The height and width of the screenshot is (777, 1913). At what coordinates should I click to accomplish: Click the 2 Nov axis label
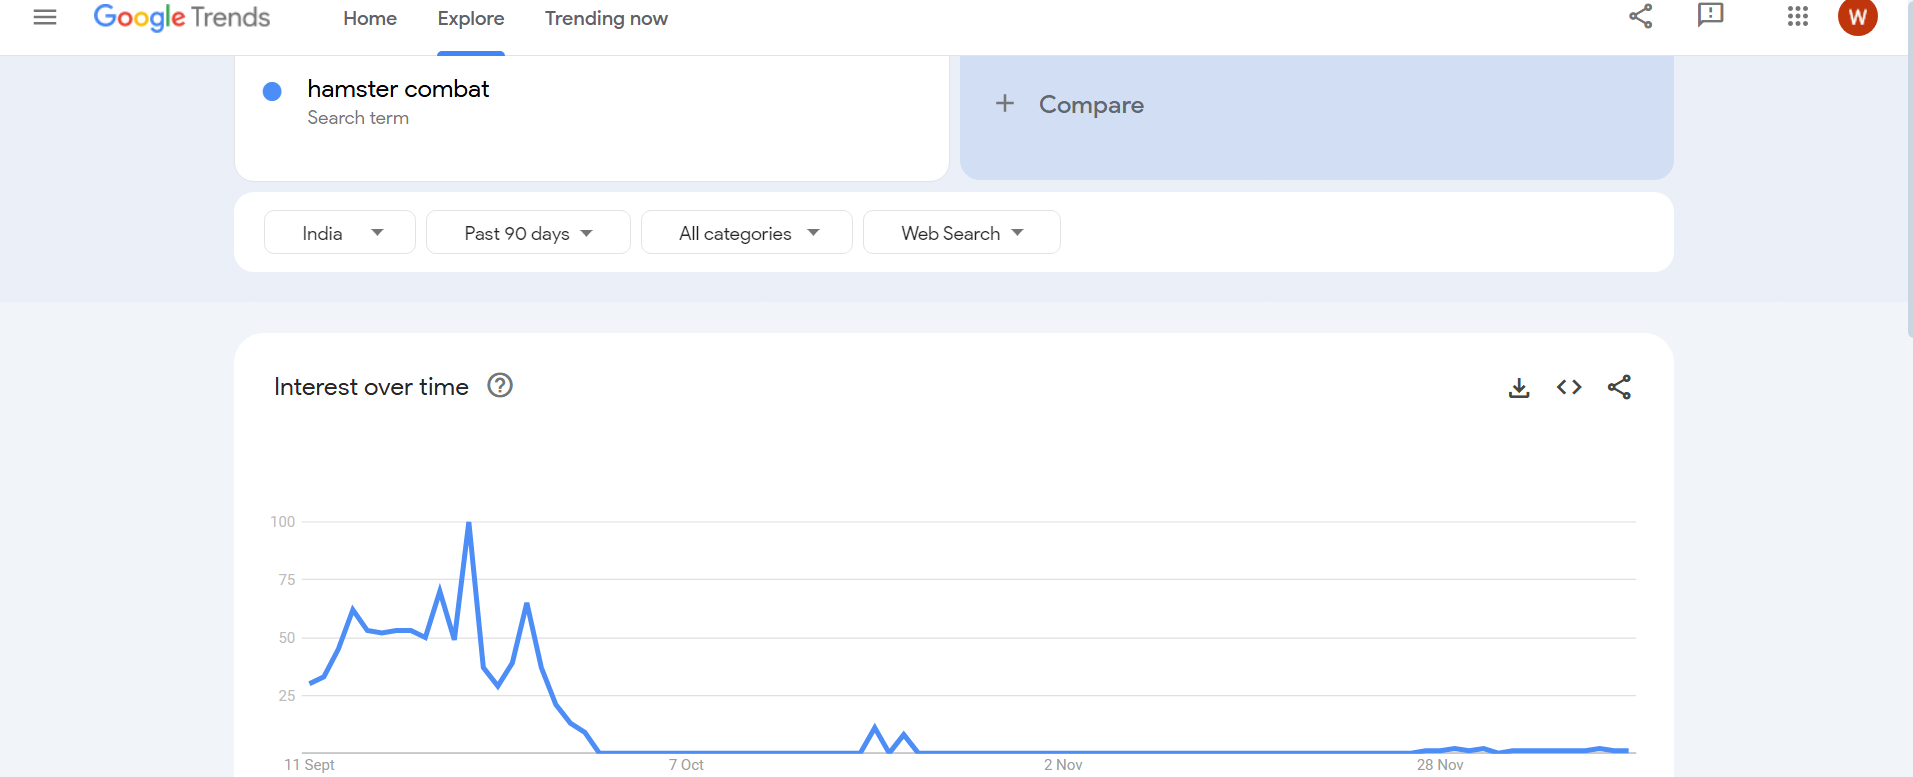(1063, 765)
